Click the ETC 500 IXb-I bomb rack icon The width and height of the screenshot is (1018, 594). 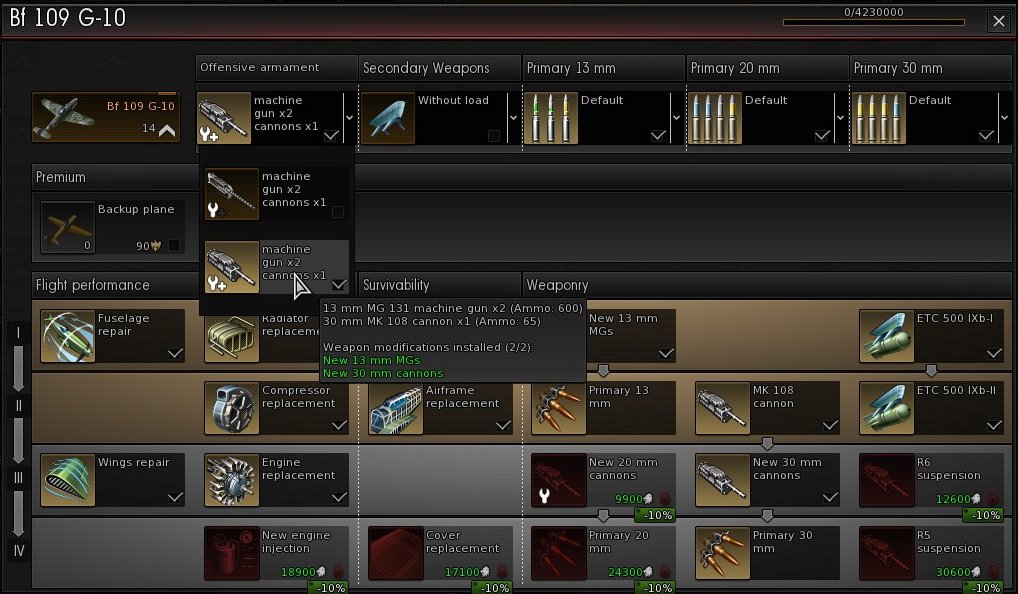pos(886,336)
